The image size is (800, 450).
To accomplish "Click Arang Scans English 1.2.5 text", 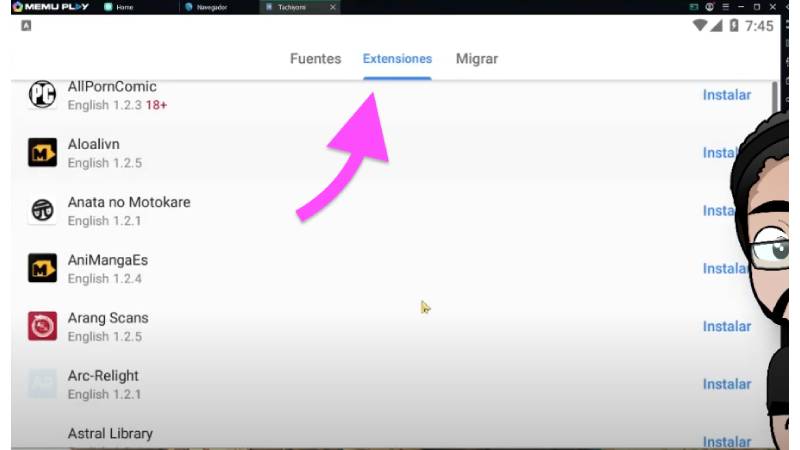I will pyautogui.click(x=105, y=337).
